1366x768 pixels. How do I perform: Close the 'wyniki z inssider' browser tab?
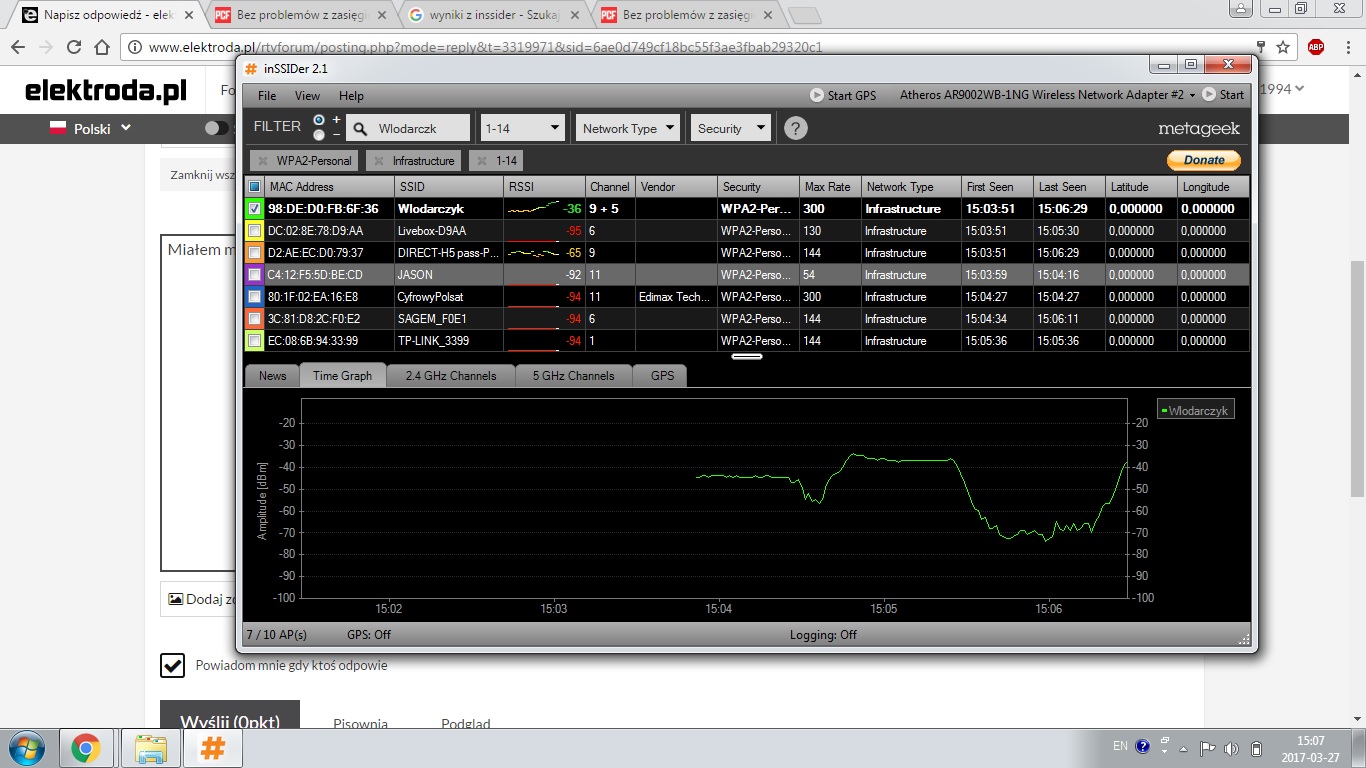tap(577, 15)
